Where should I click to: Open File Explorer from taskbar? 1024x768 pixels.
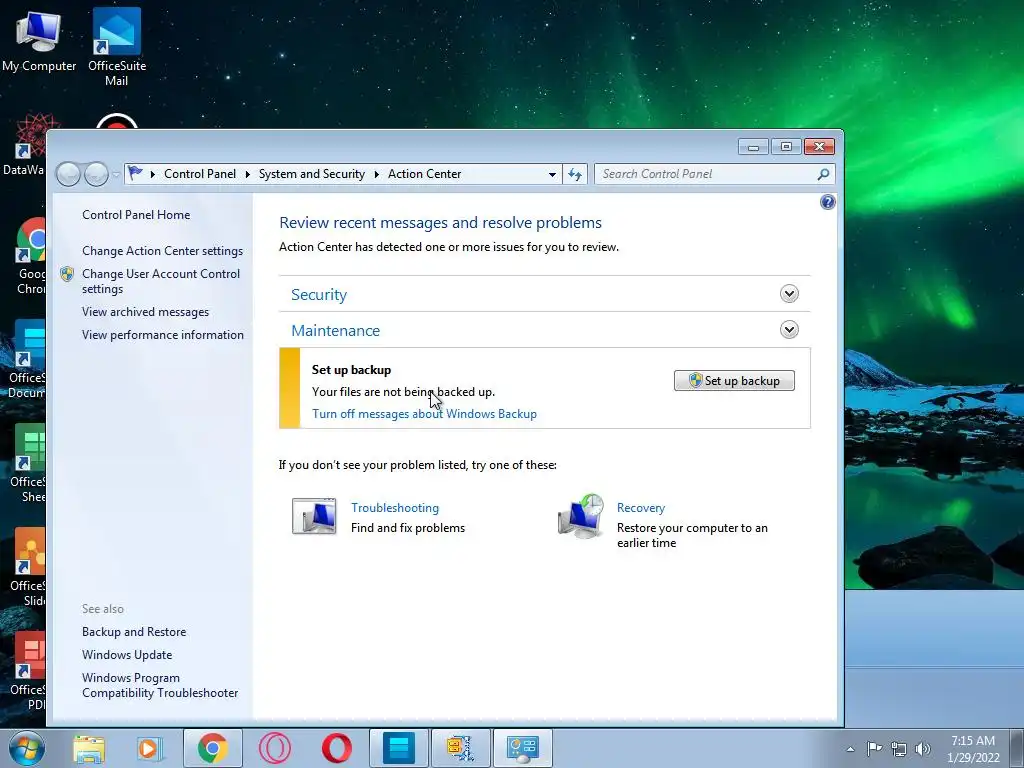89,748
